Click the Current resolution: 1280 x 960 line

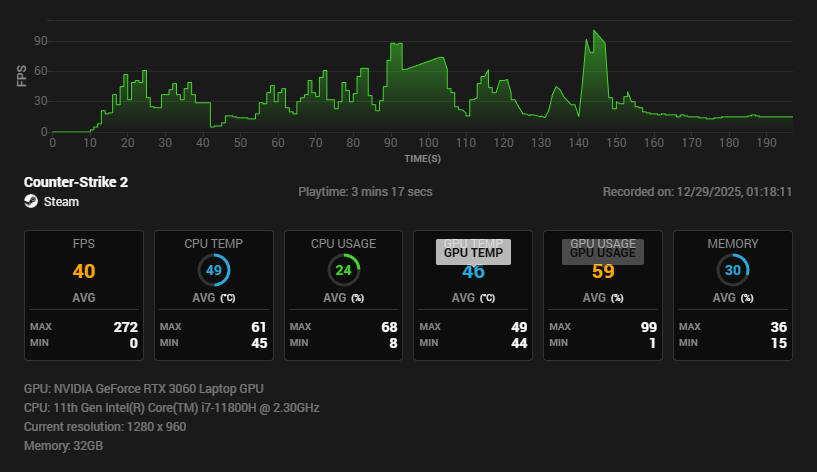tap(105, 427)
